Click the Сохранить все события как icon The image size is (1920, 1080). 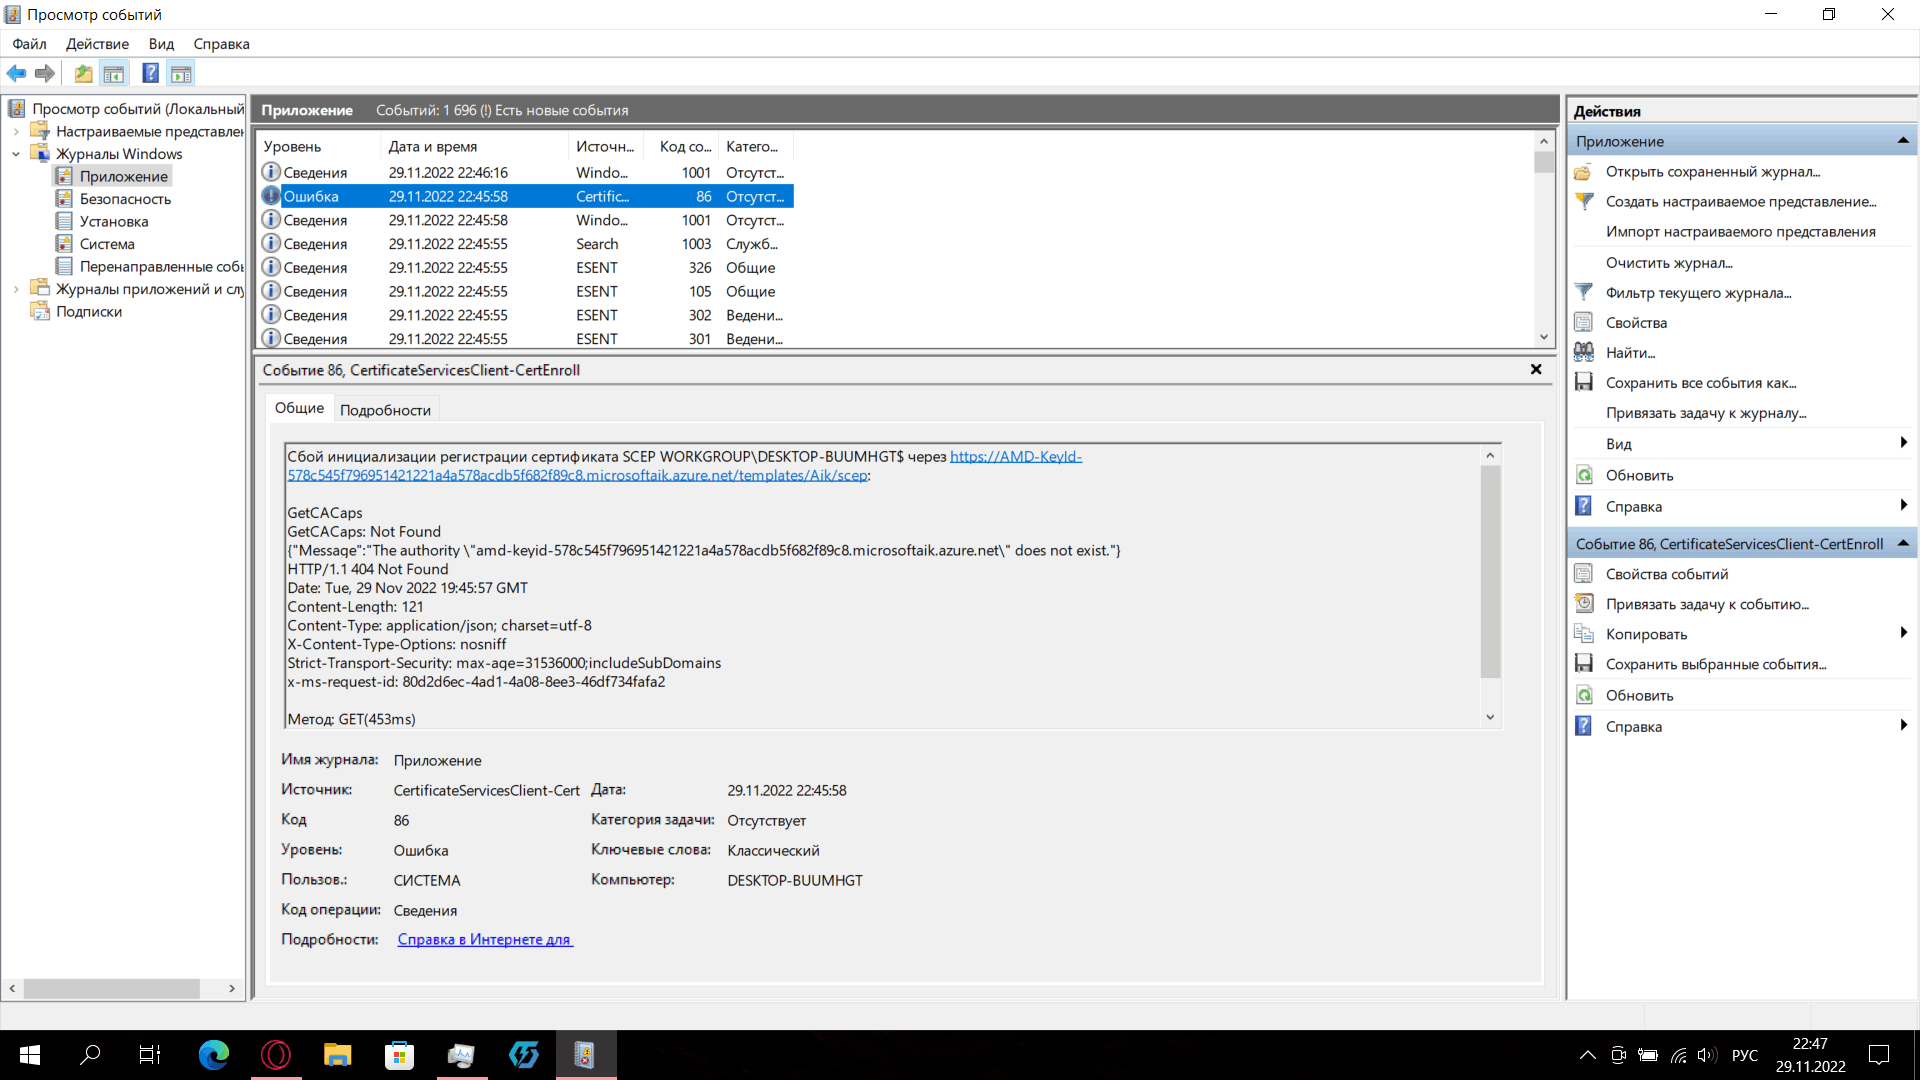[x=1584, y=382]
